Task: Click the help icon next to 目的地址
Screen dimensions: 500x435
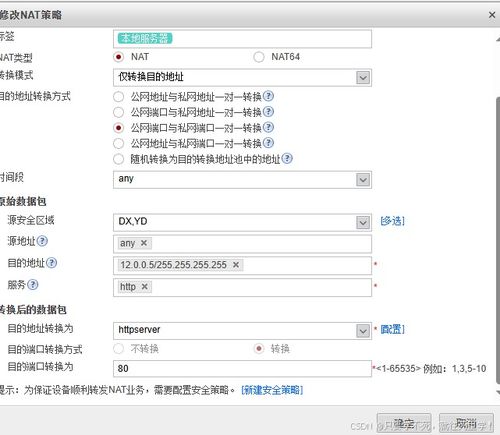Action: tap(51, 263)
